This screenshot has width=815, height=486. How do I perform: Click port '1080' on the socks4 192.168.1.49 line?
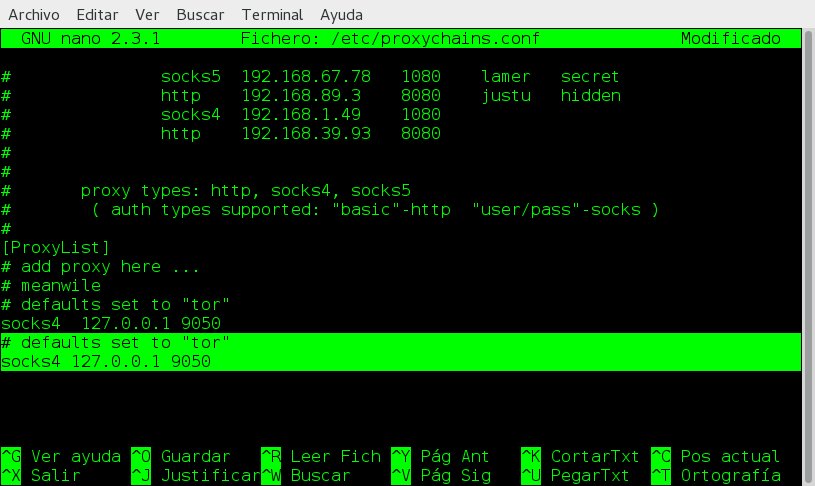pos(420,114)
